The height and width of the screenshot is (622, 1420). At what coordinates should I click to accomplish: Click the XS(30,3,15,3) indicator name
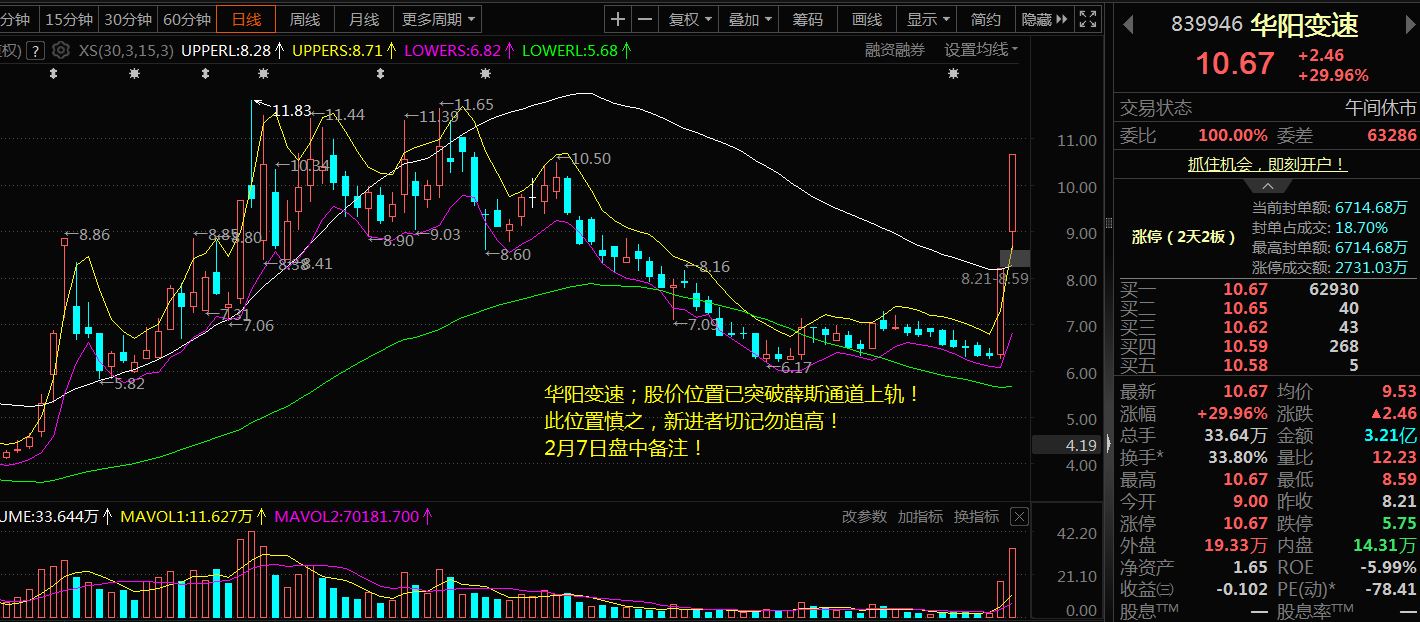click(x=125, y=50)
